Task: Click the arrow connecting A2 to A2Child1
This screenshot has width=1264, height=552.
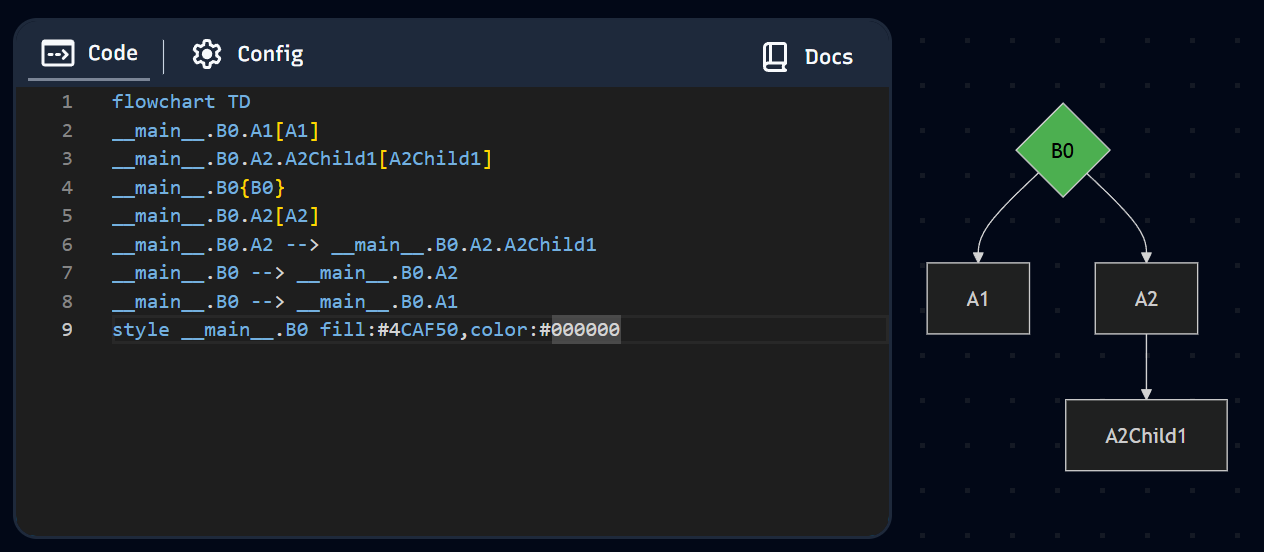Action: click(1146, 366)
